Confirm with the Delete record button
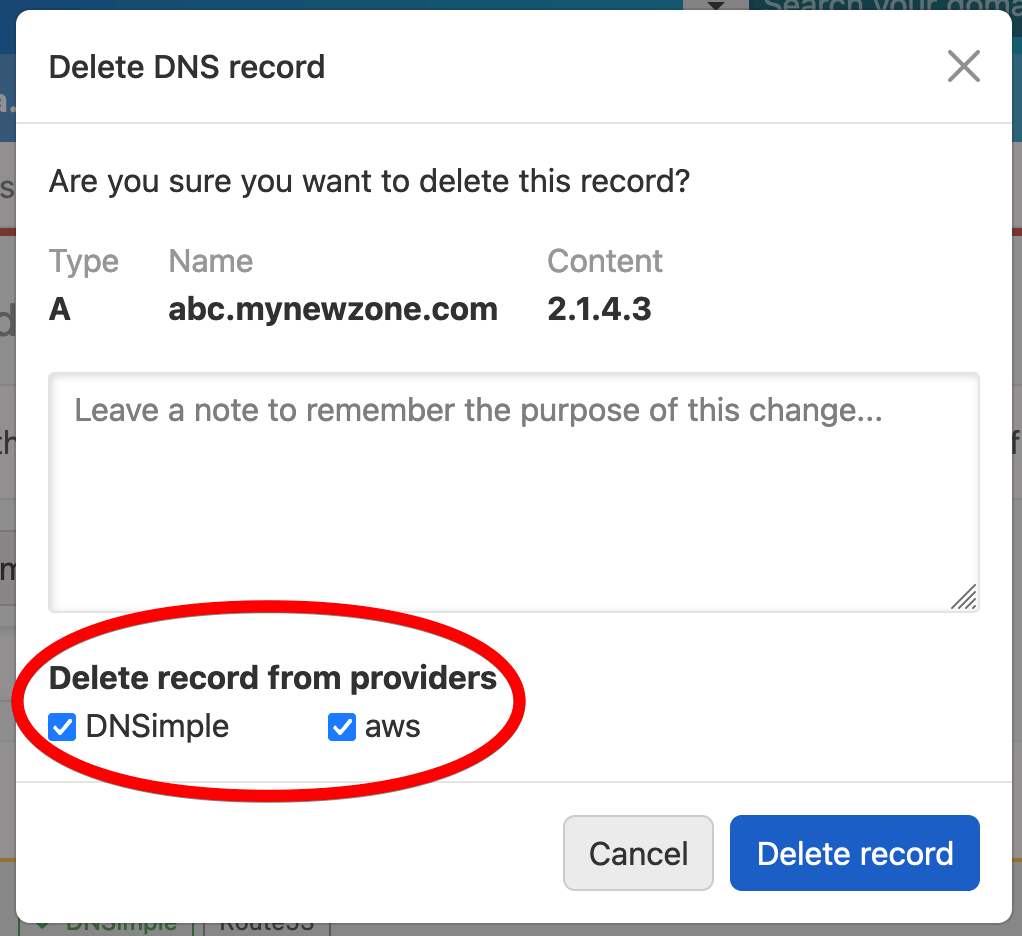Screen dimensions: 1022x936 tap(854, 853)
